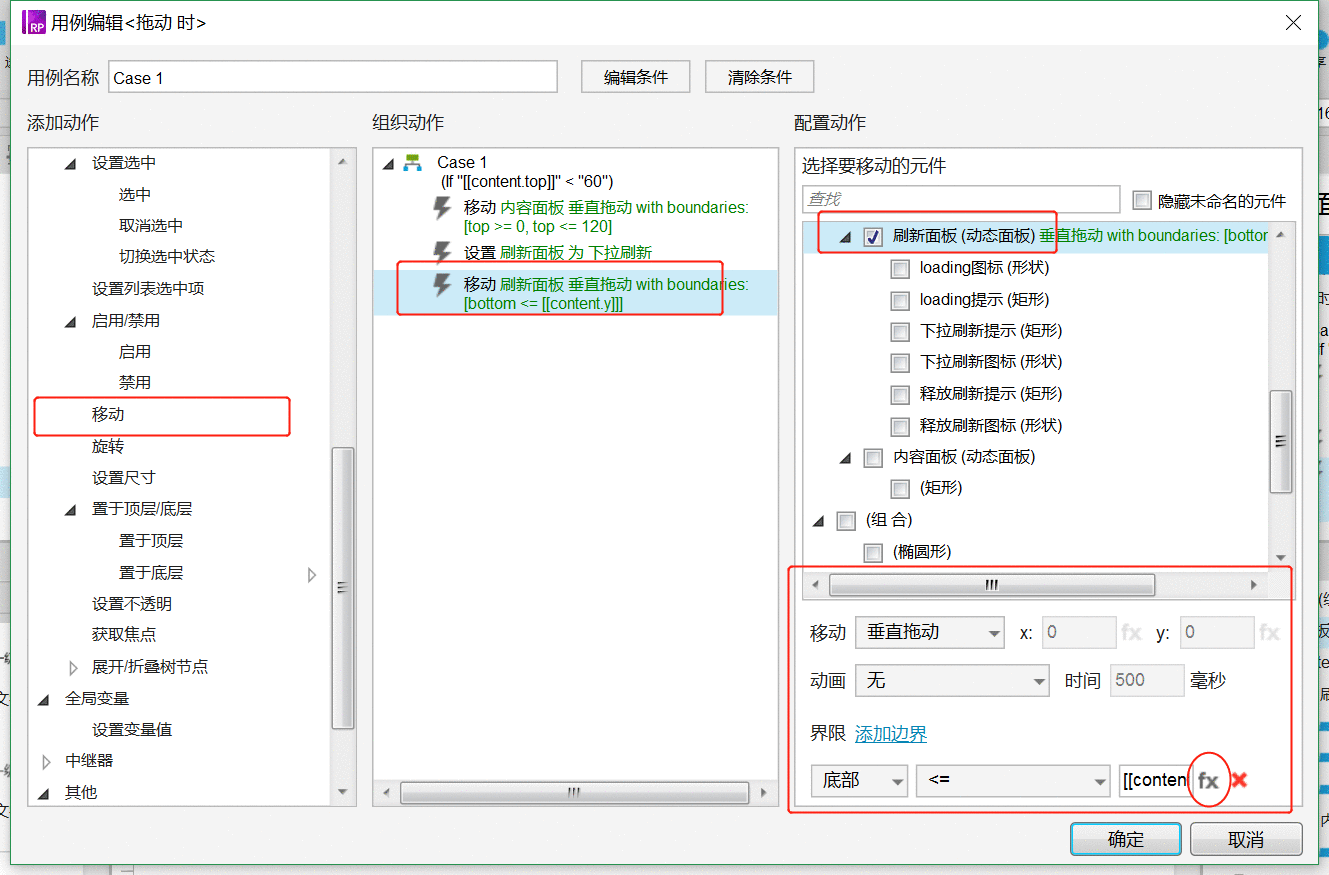Check 释放刷新图标 (形状) checkbox
1329x875 pixels.
click(x=900, y=426)
